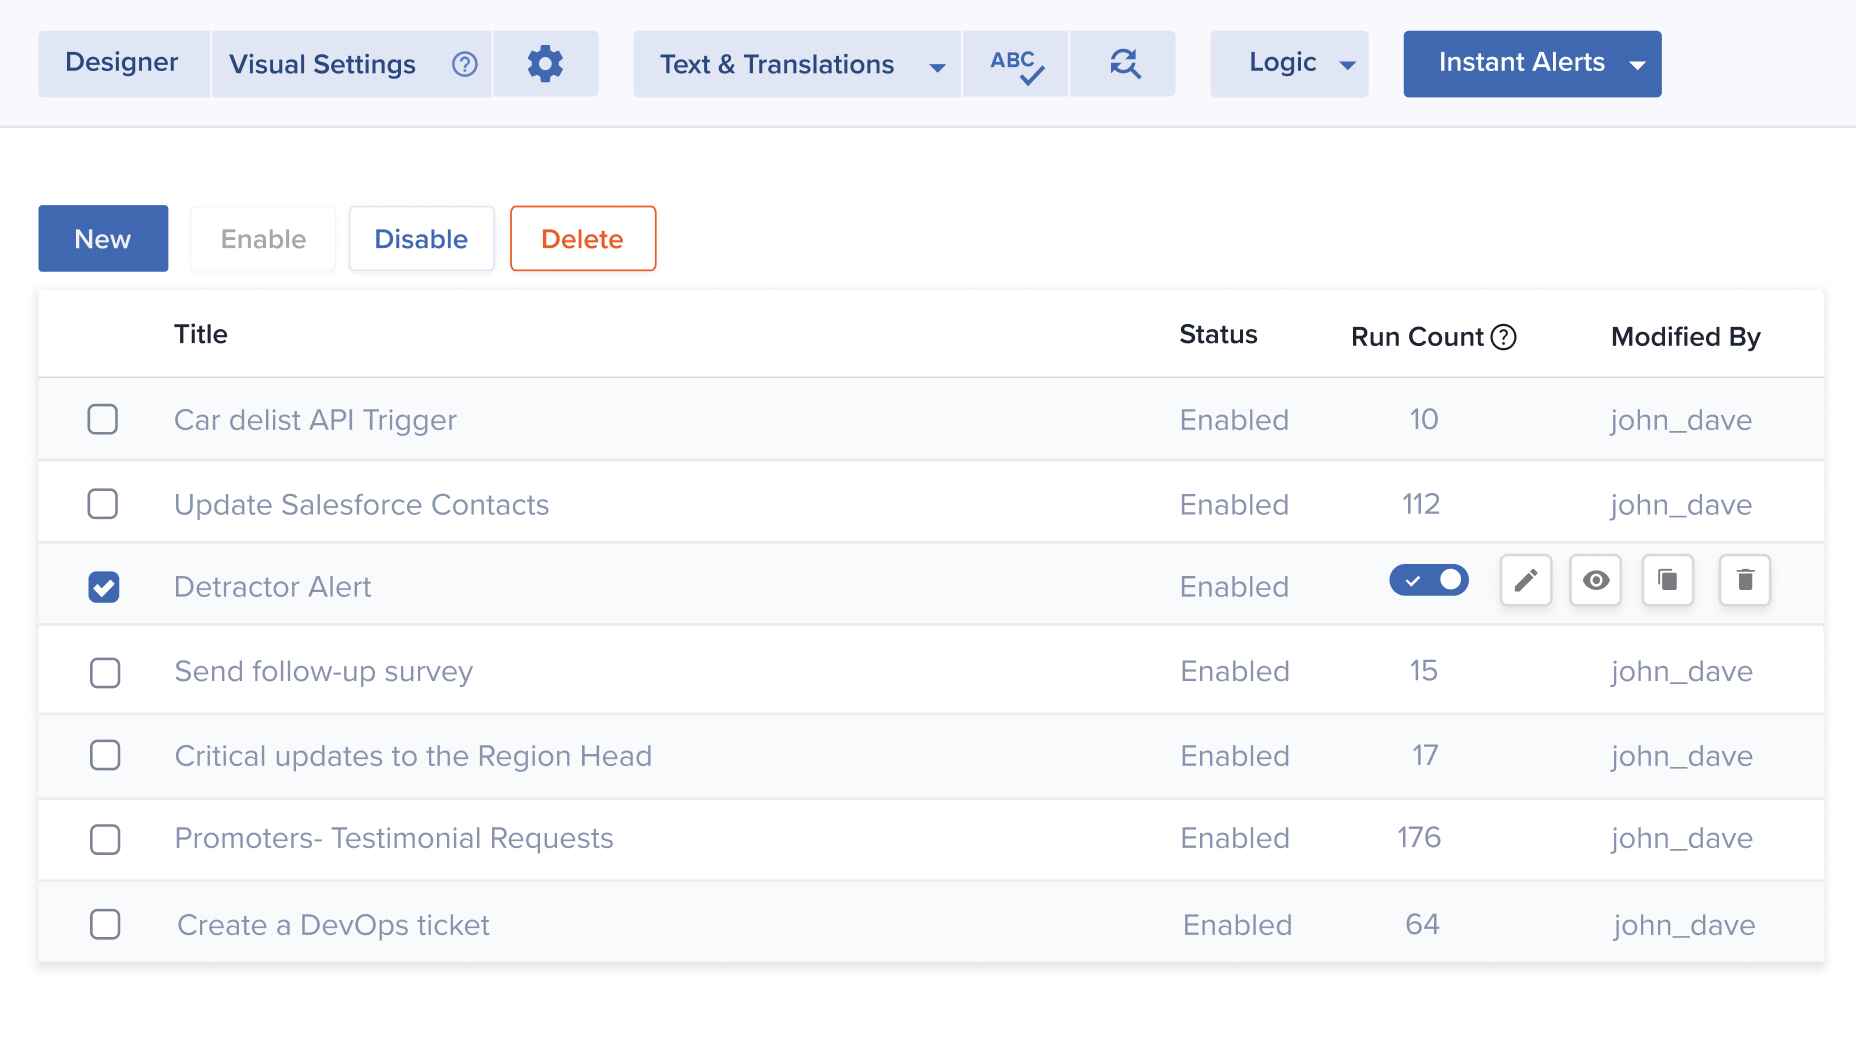Screen dimensions: 1856x1042
Task: Preview Detractor Alert with eye icon
Action: click(1595, 580)
